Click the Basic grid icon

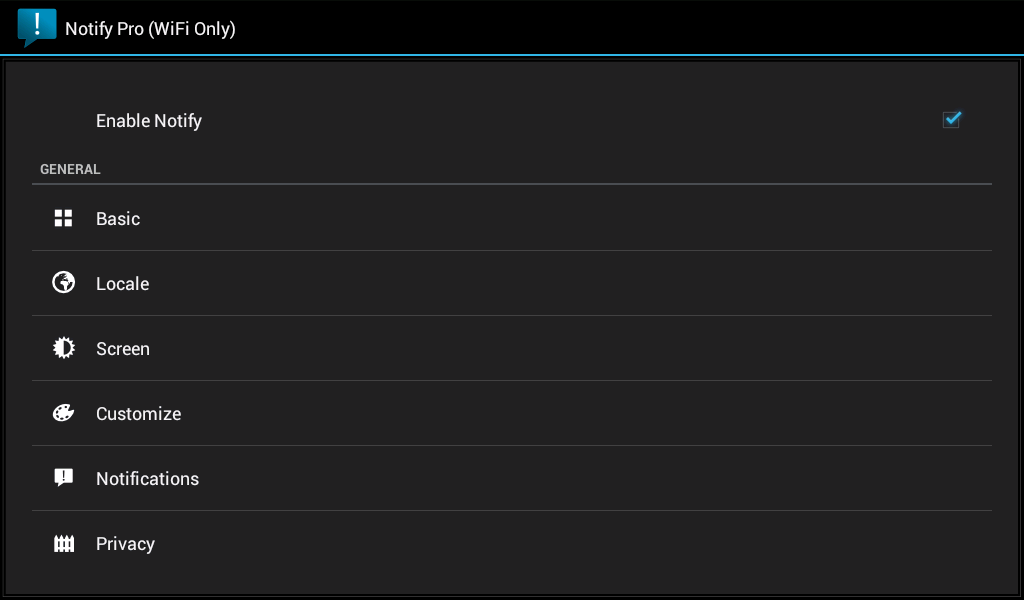click(63, 218)
